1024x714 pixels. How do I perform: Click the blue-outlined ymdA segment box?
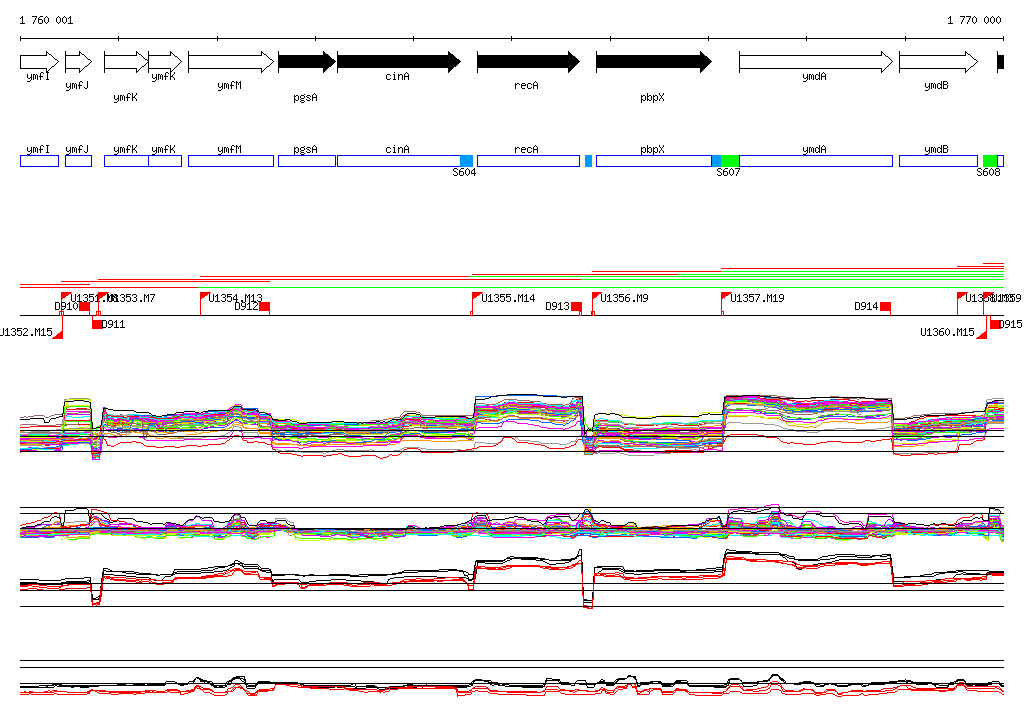816,161
